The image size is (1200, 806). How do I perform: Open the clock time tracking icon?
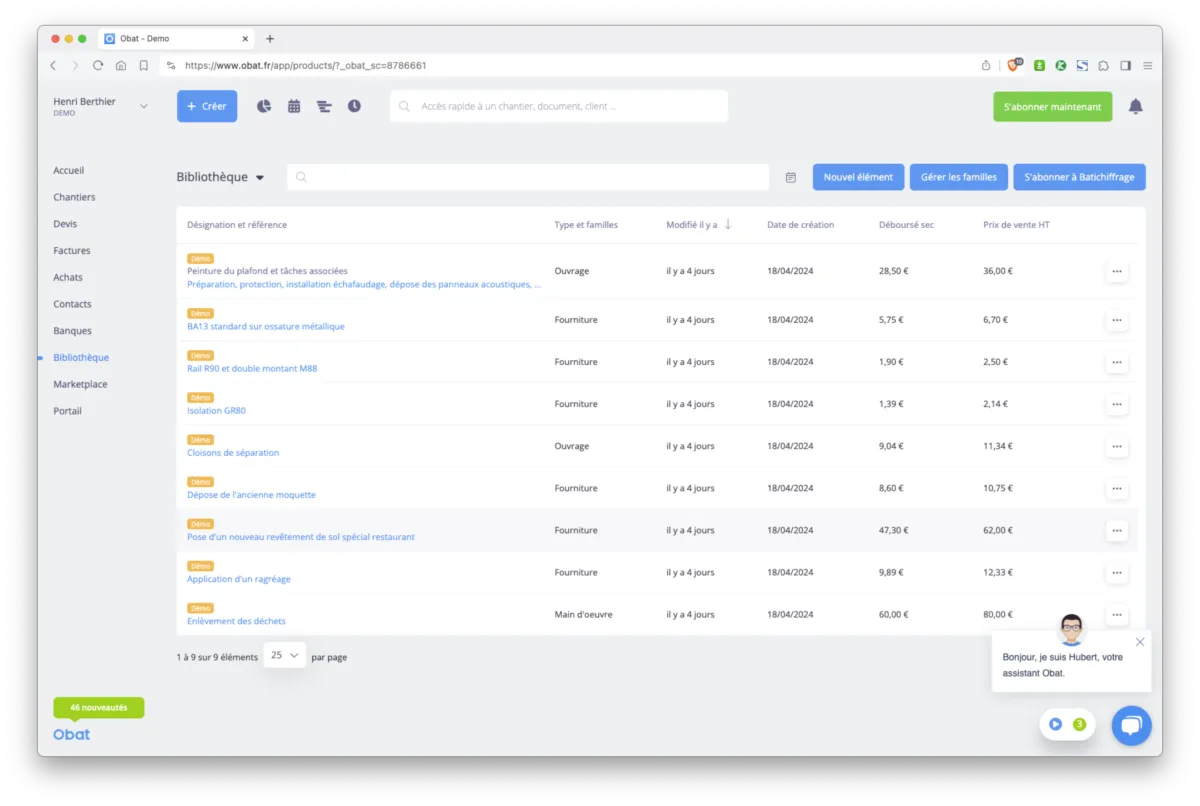tap(354, 106)
